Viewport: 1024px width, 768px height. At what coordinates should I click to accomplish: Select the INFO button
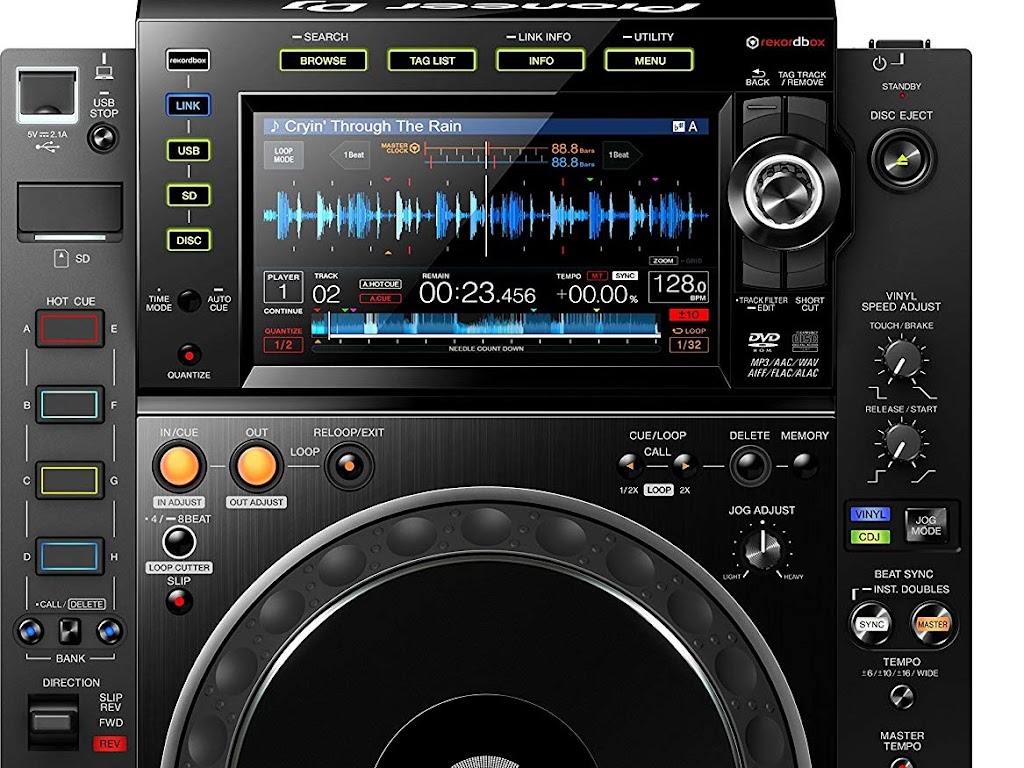coord(541,61)
